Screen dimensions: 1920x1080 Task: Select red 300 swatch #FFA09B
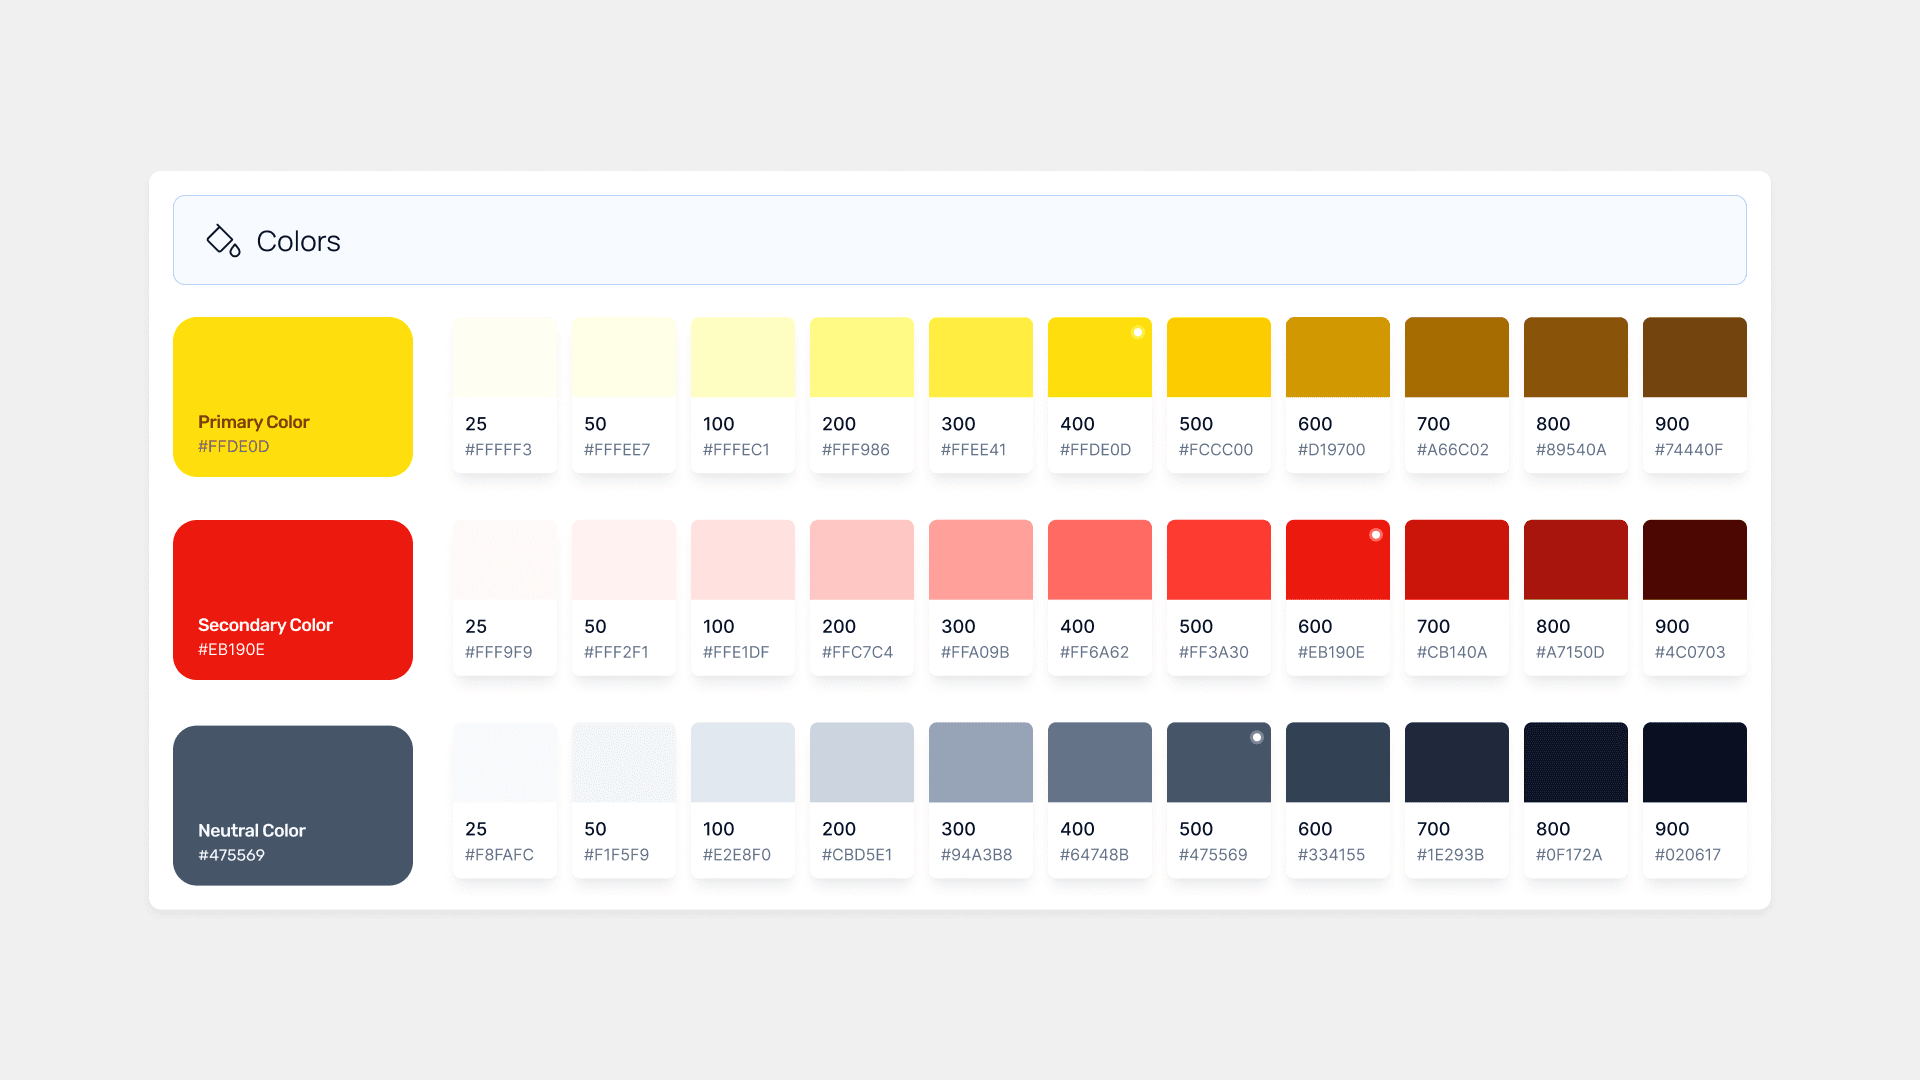pos(980,560)
